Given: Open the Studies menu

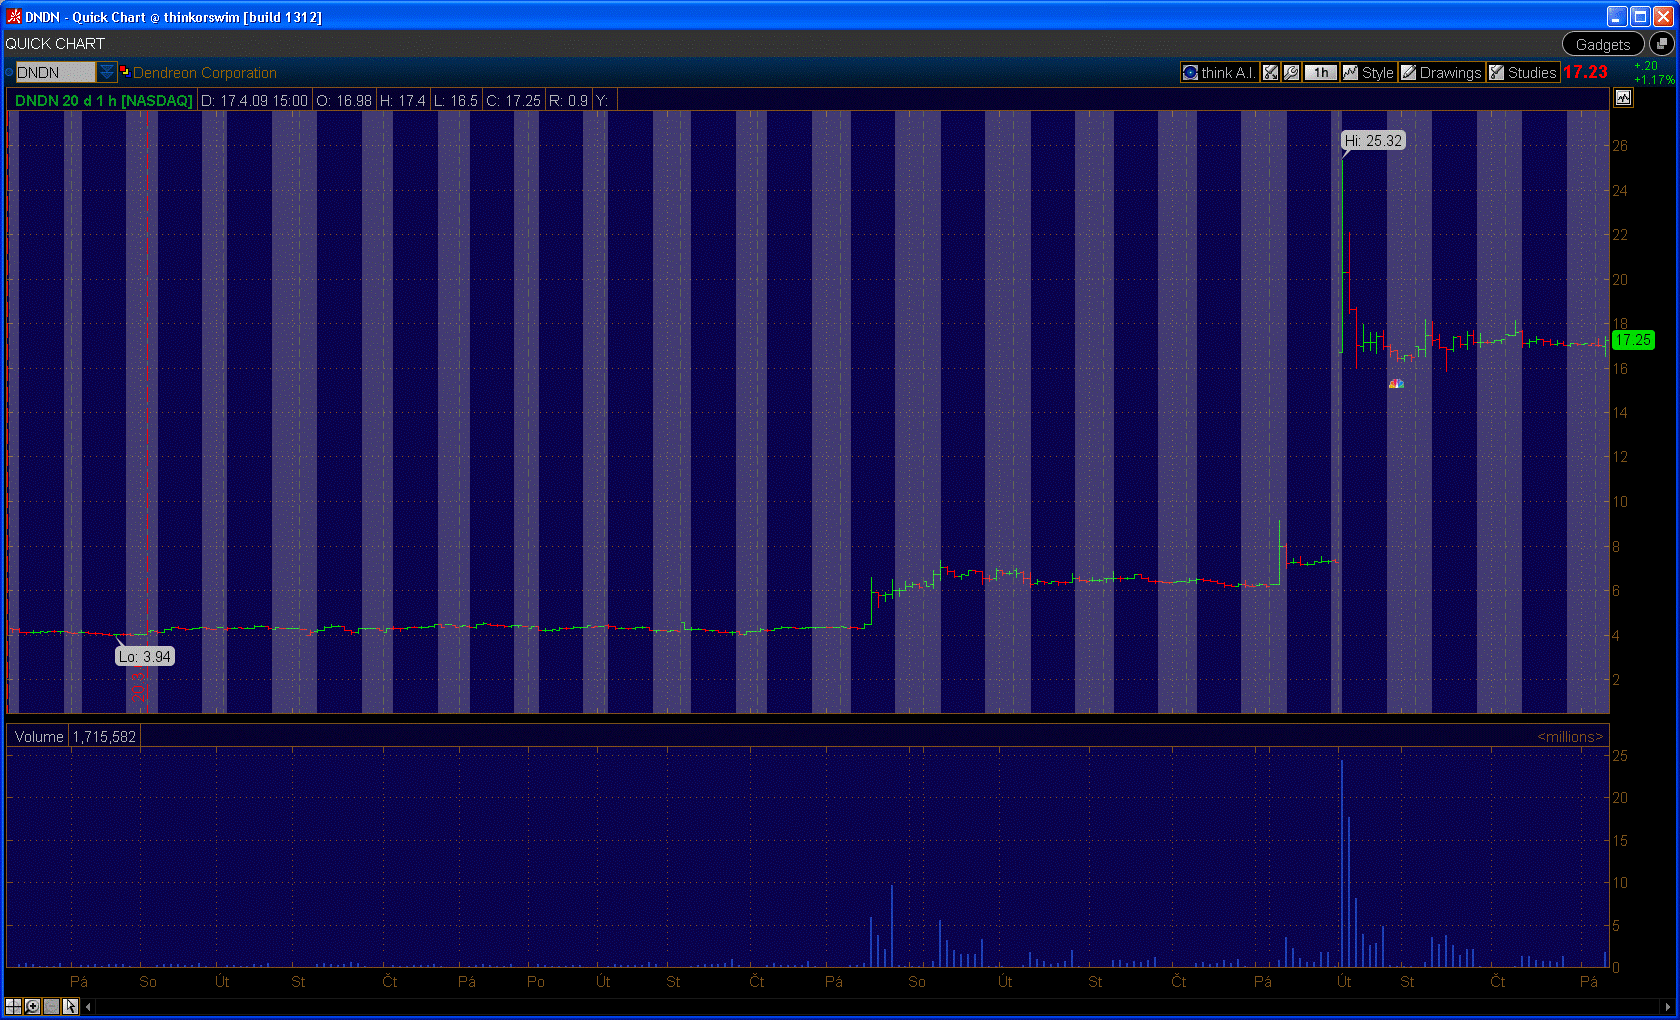Looking at the screenshot, I should pos(1522,72).
